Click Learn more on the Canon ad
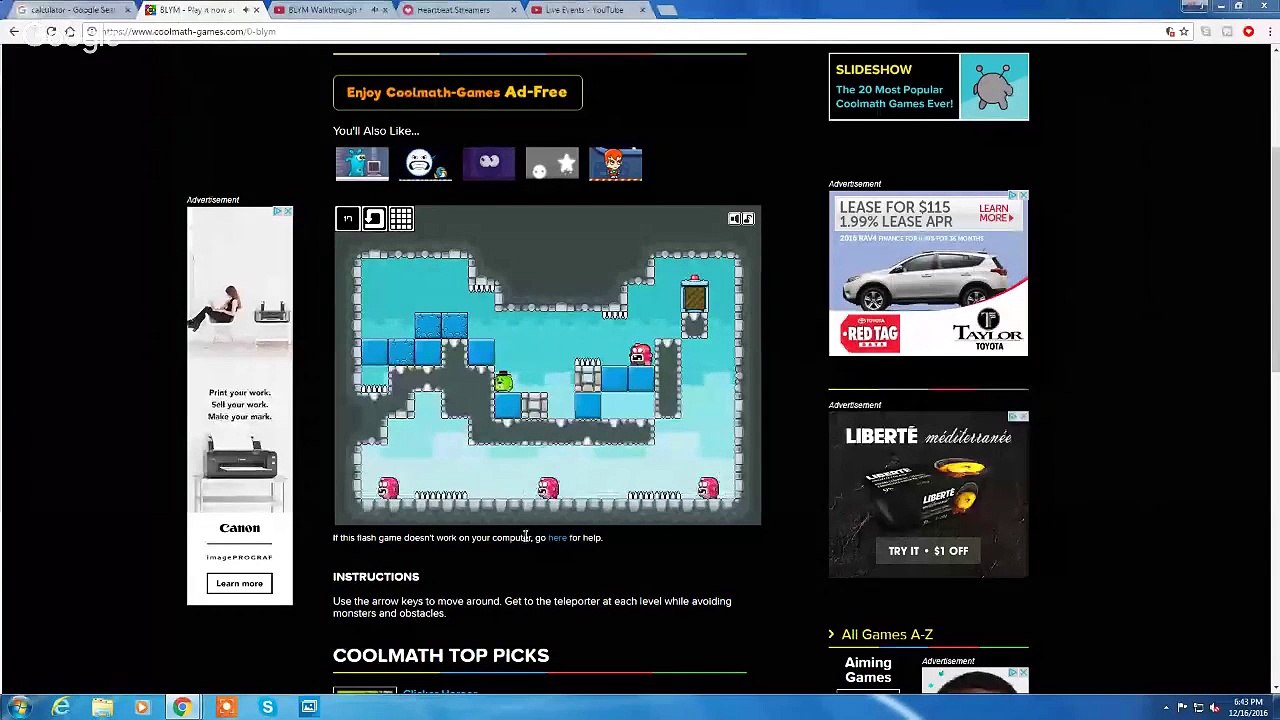 (x=239, y=583)
